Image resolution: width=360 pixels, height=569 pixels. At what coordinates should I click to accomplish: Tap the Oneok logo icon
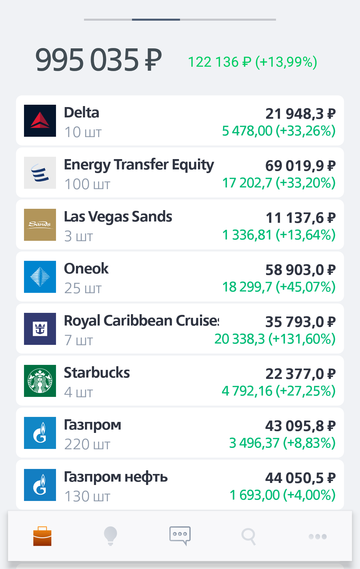40,277
